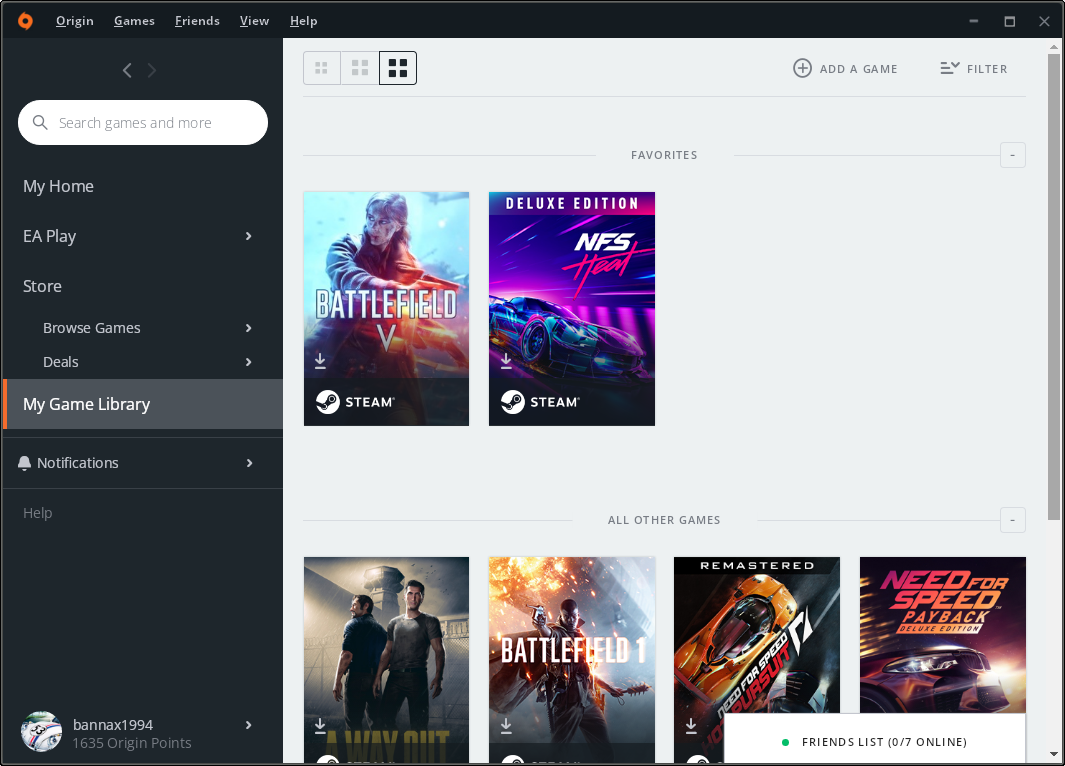Click the bannax1994 profile avatar
Viewport: 1065px width, 766px height.
click(41, 733)
